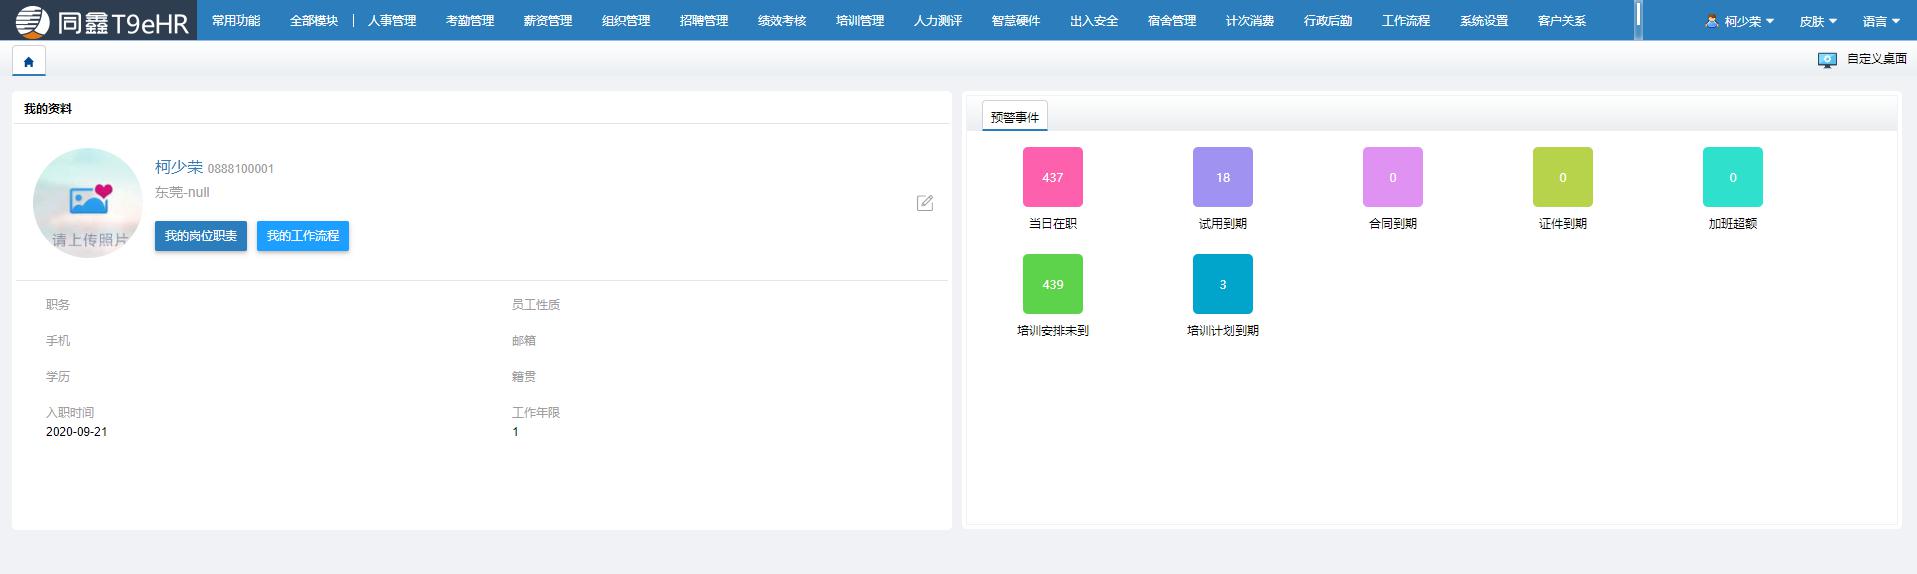Image resolution: width=1917 pixels, height=574 pixels.
Task: Open the 合同到期 alert tile
Action: pos(1392,177)
